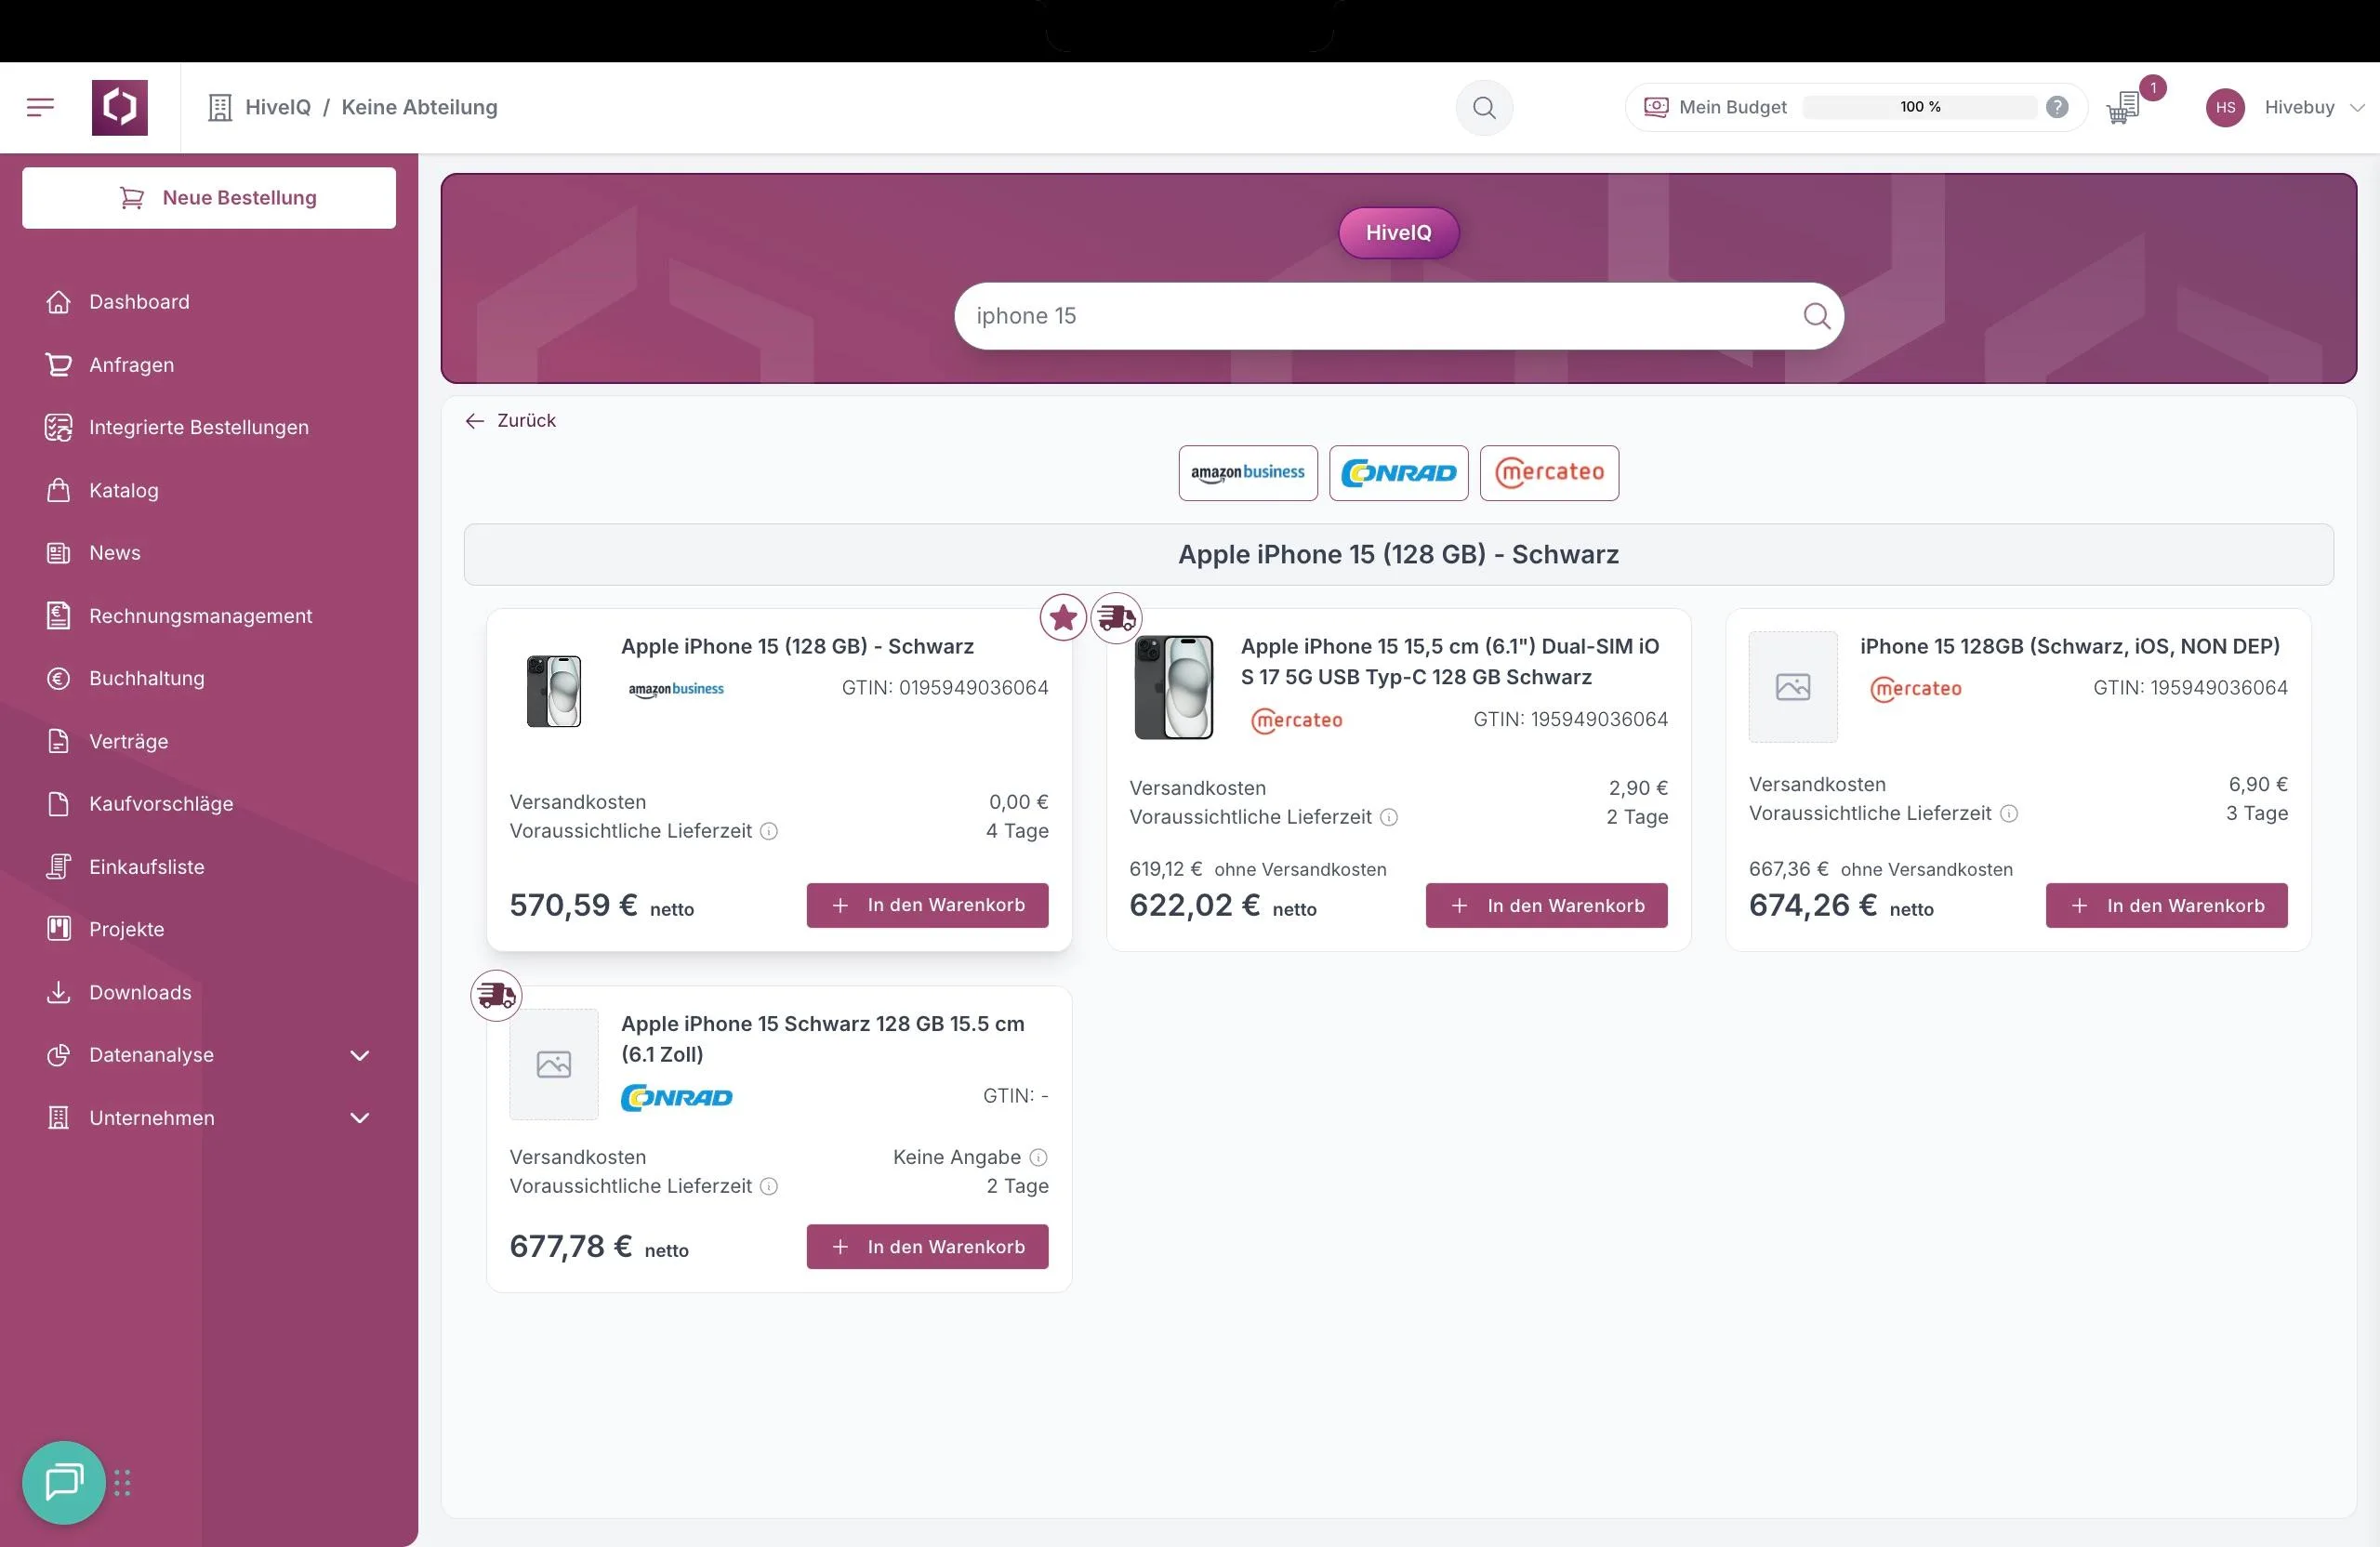Expand the Hivebuy account dropdown arrow
The height and width of the screenshot is (1547, 2380).
pos(2357,107)
